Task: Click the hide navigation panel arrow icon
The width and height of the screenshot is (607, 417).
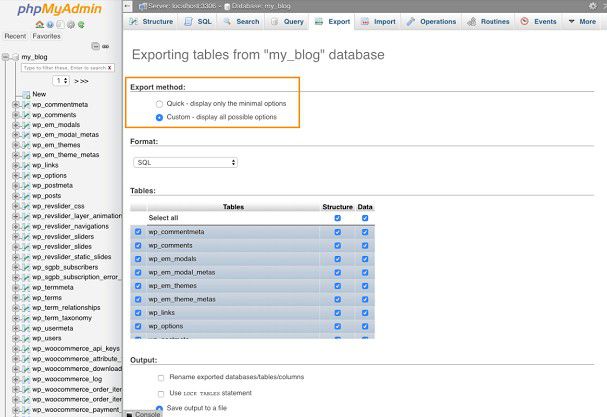Action: (x=128, y=6)
